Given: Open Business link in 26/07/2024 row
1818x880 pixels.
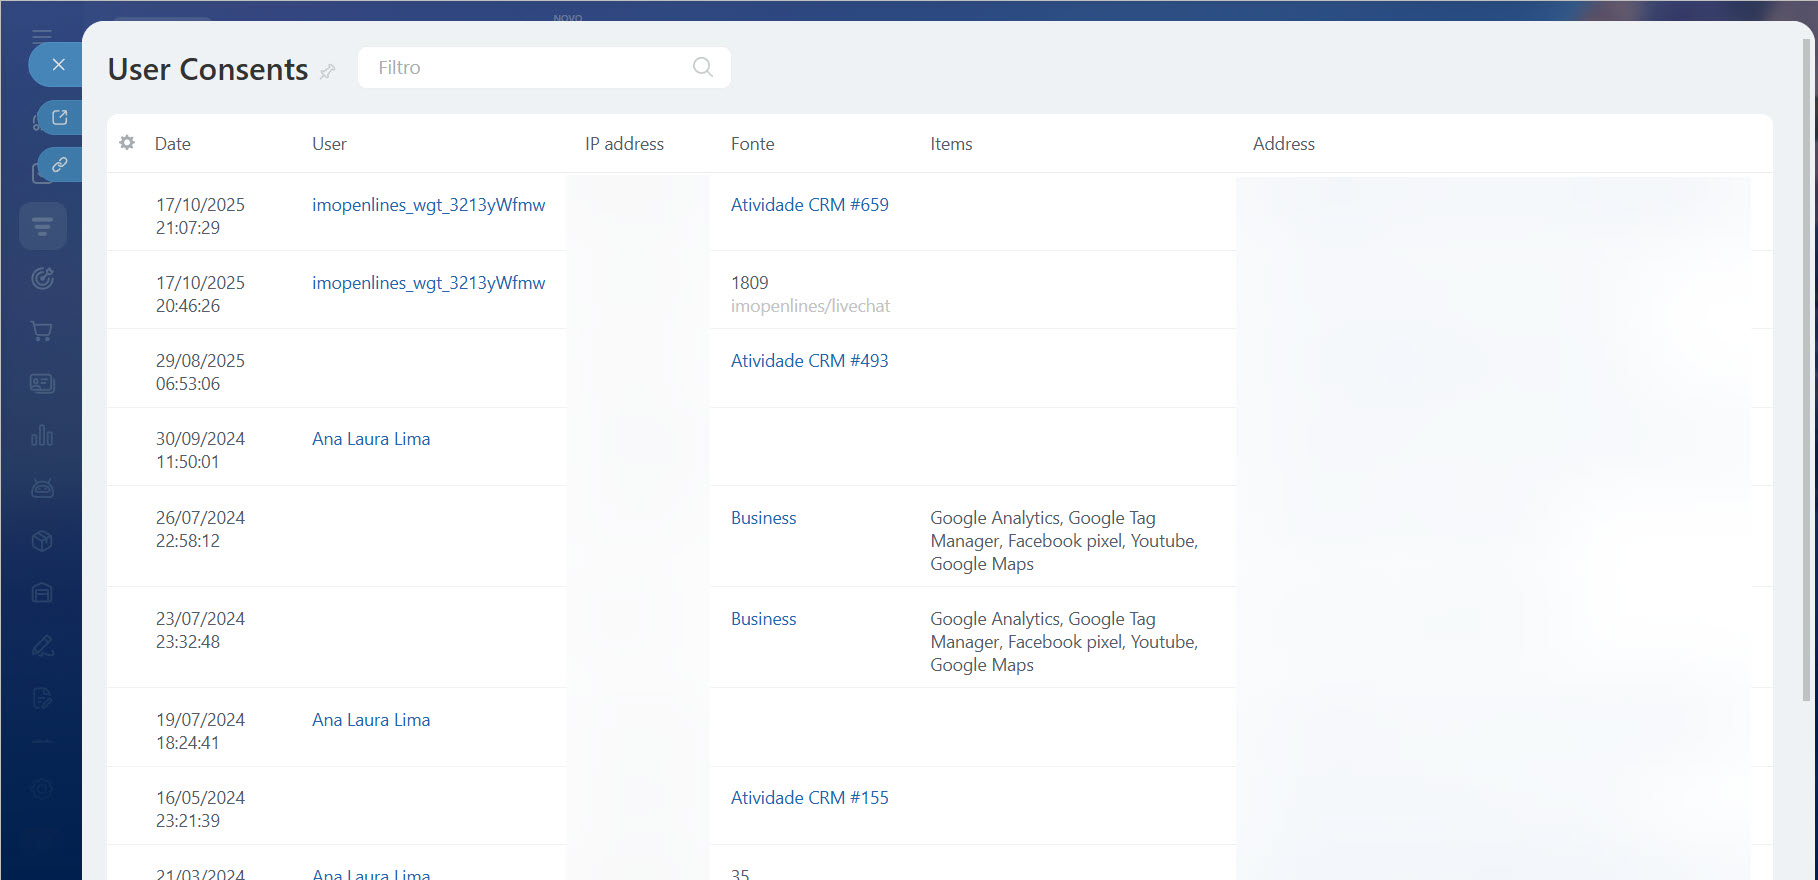Looking at the screenshot, I should pyautogui.click(x=763, y=518).
